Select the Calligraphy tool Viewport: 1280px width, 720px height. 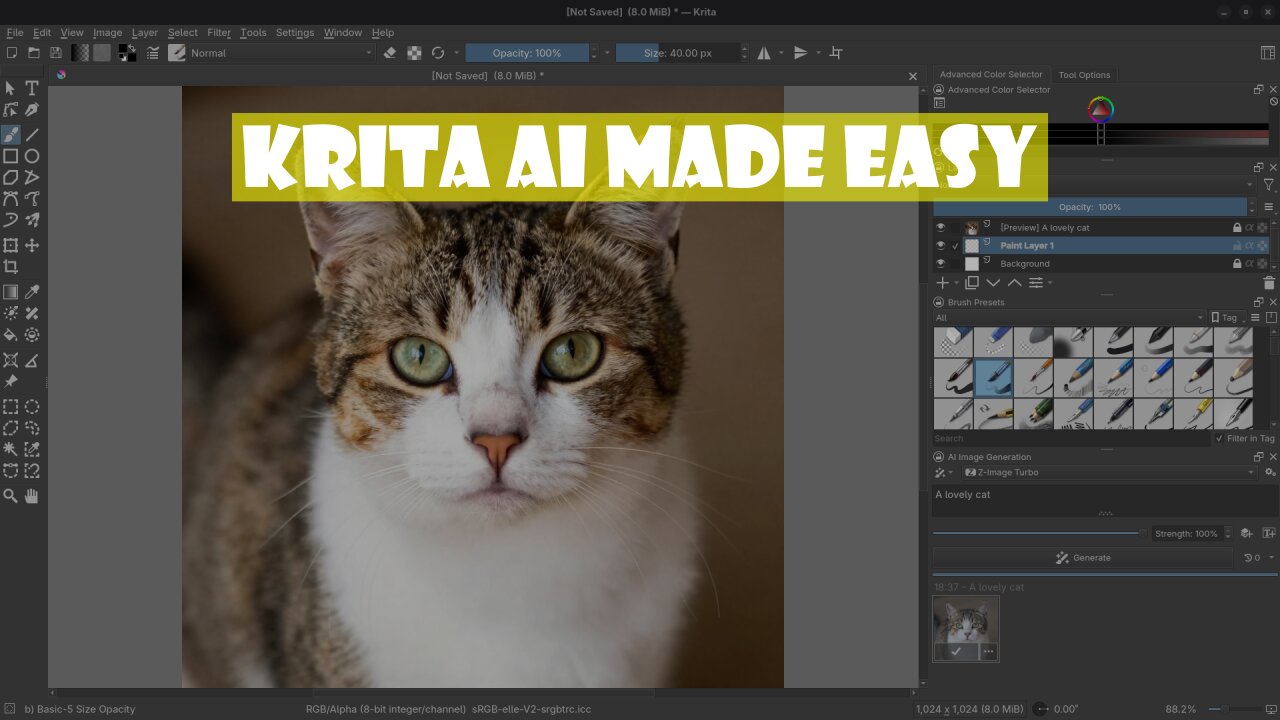tap(32, 221)
